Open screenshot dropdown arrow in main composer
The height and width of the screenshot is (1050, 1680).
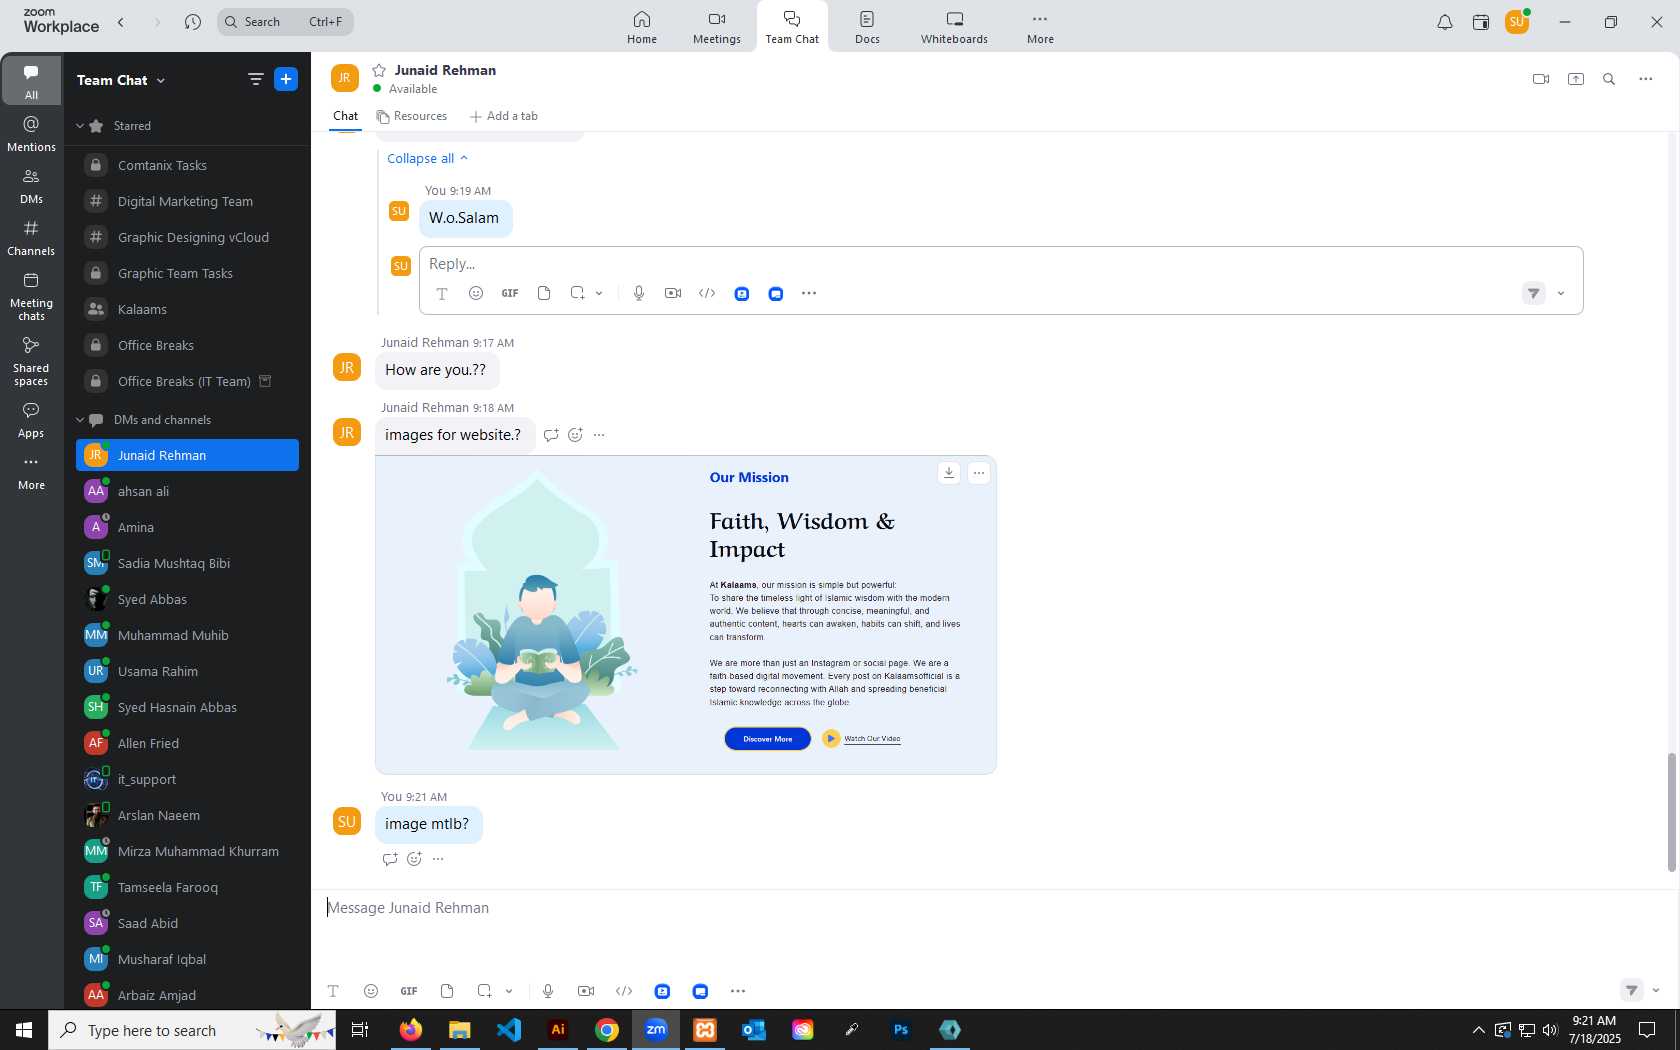[x=509, y=991]
